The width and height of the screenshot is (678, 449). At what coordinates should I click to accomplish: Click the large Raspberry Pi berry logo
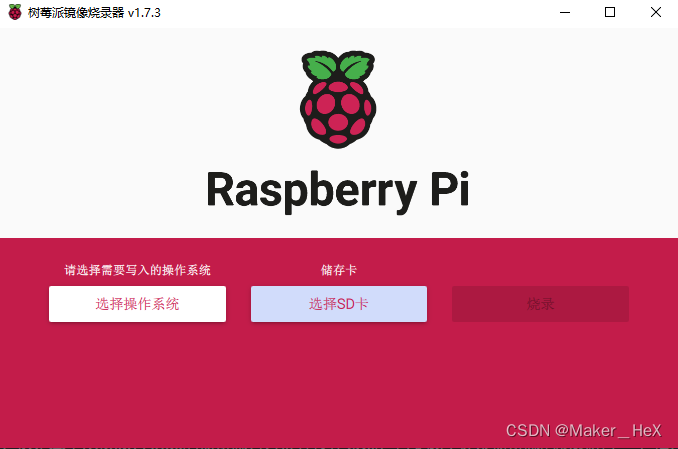338,99
